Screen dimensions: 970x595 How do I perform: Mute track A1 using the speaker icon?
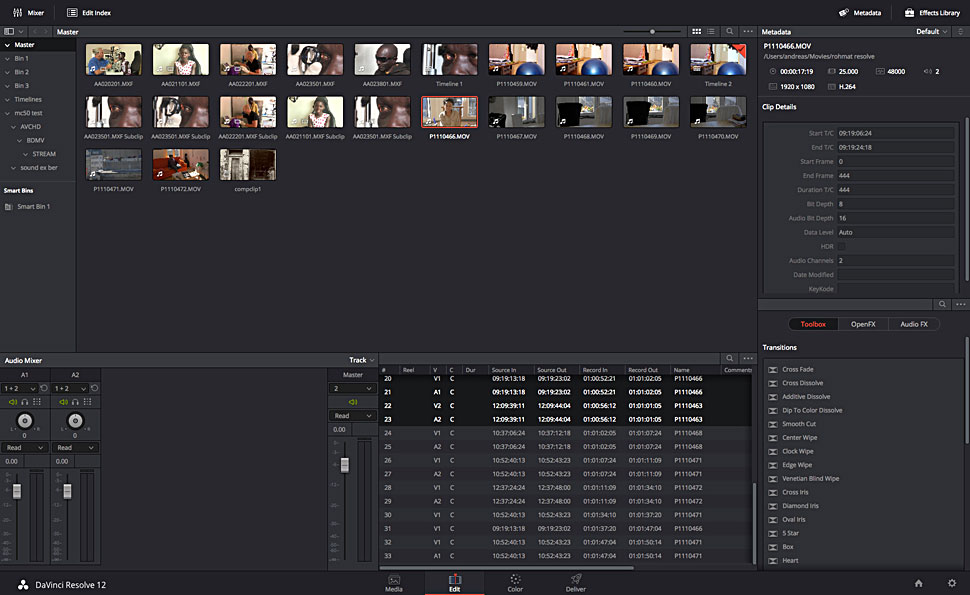point(12,402)
